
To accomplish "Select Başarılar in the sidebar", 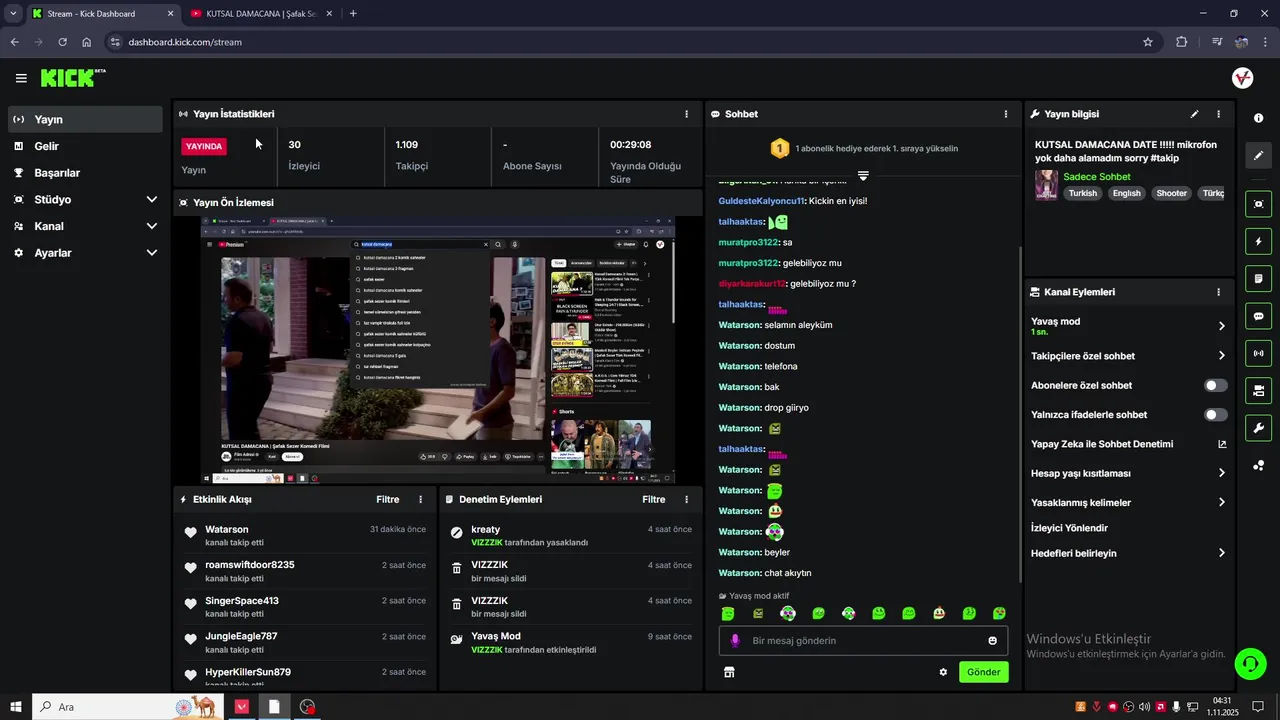I will coord(85,173).
